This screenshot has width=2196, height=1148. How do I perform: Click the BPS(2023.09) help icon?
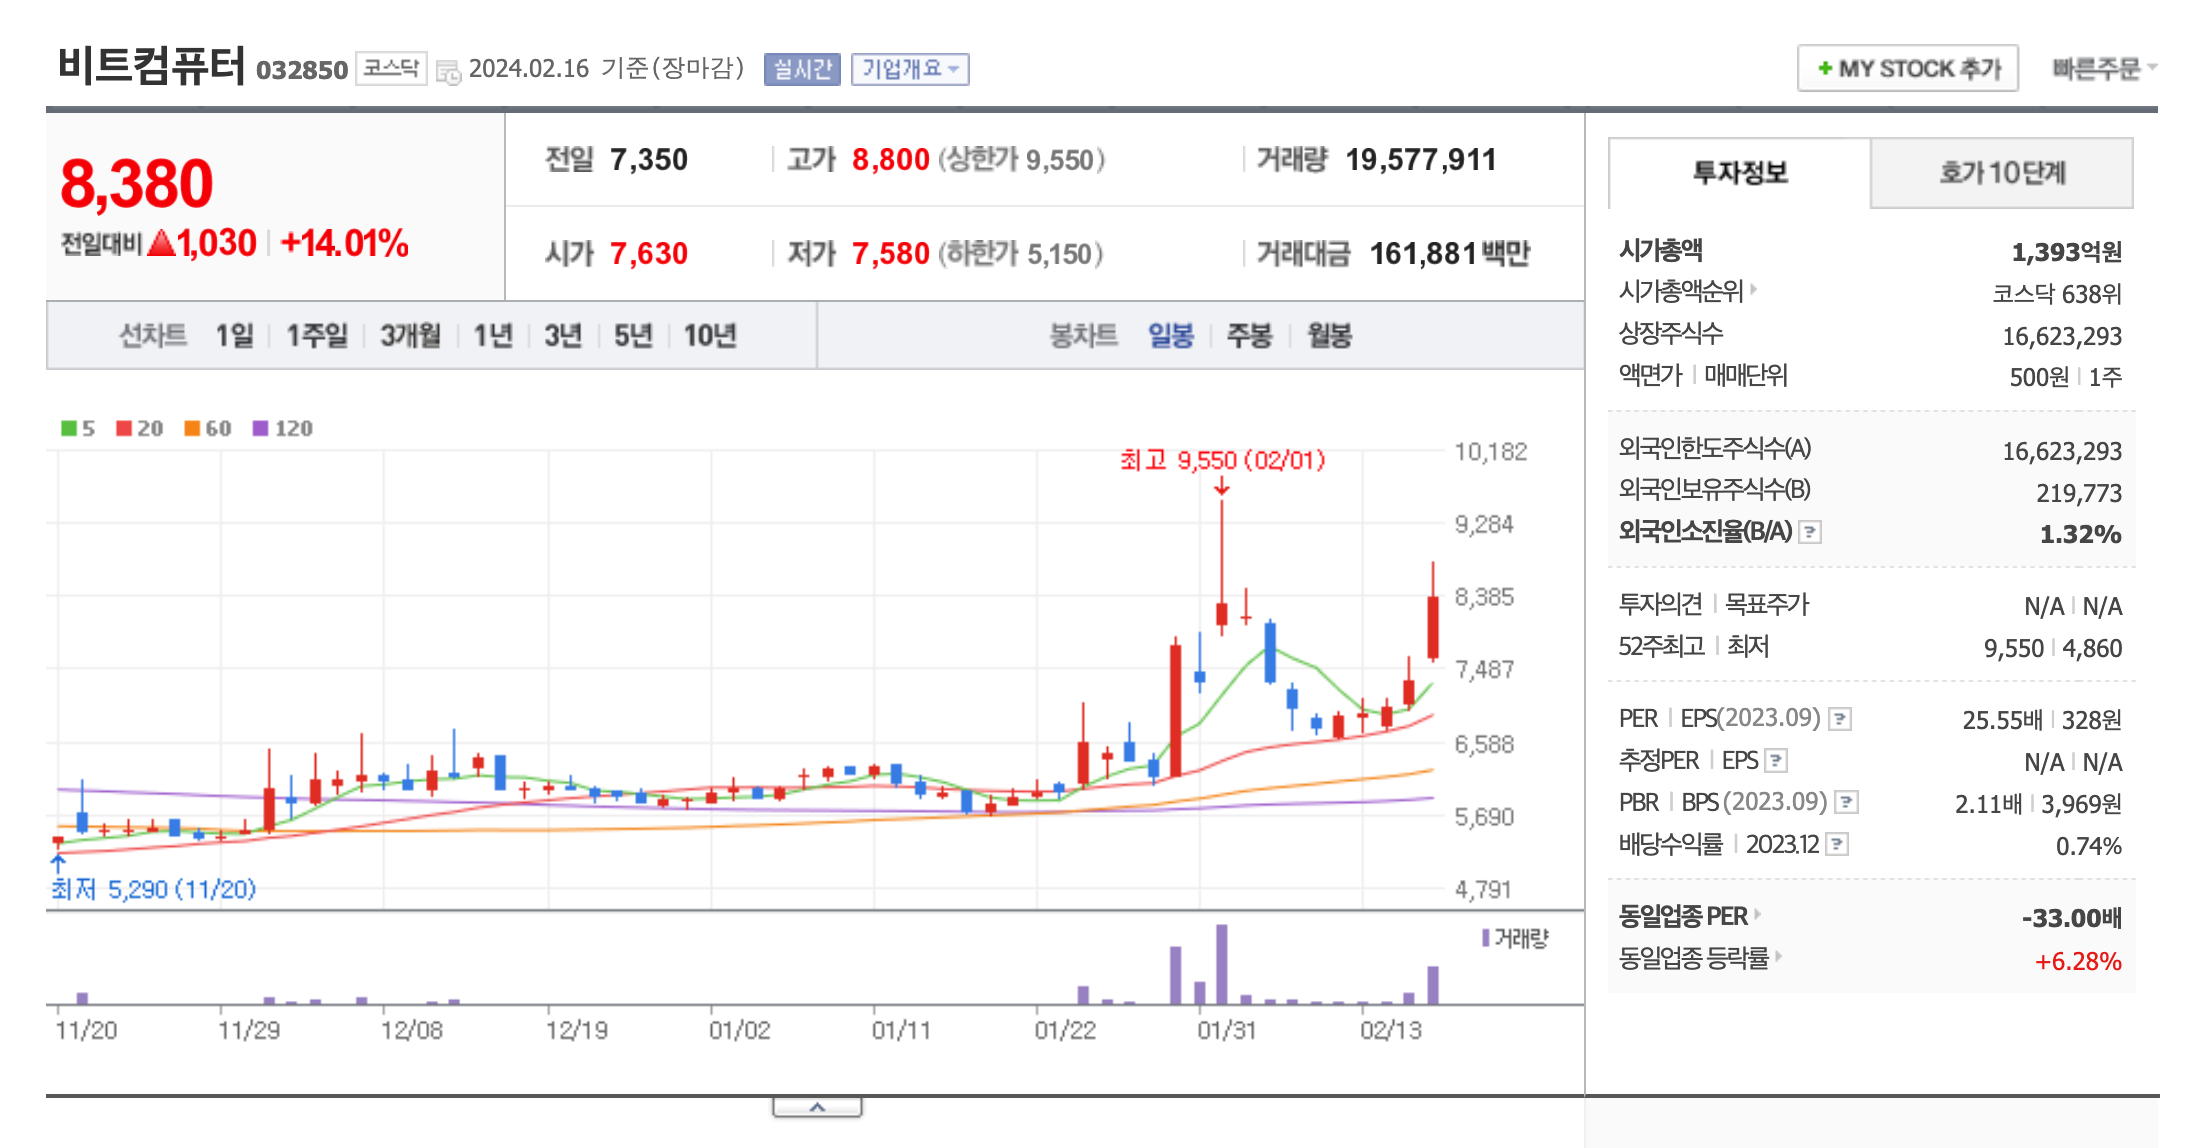(x=1848, y=801)
